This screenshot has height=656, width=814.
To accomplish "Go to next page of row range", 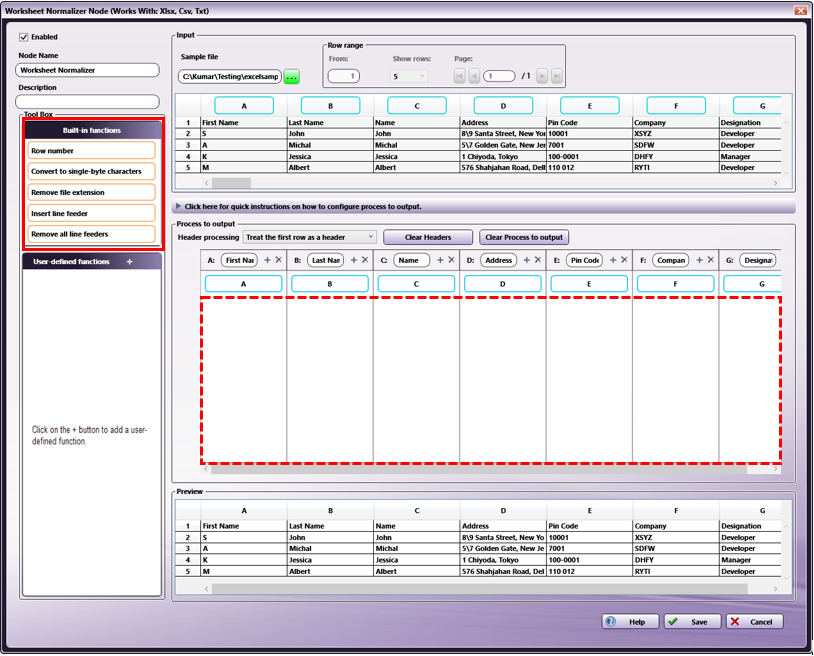I will (542, 76).
